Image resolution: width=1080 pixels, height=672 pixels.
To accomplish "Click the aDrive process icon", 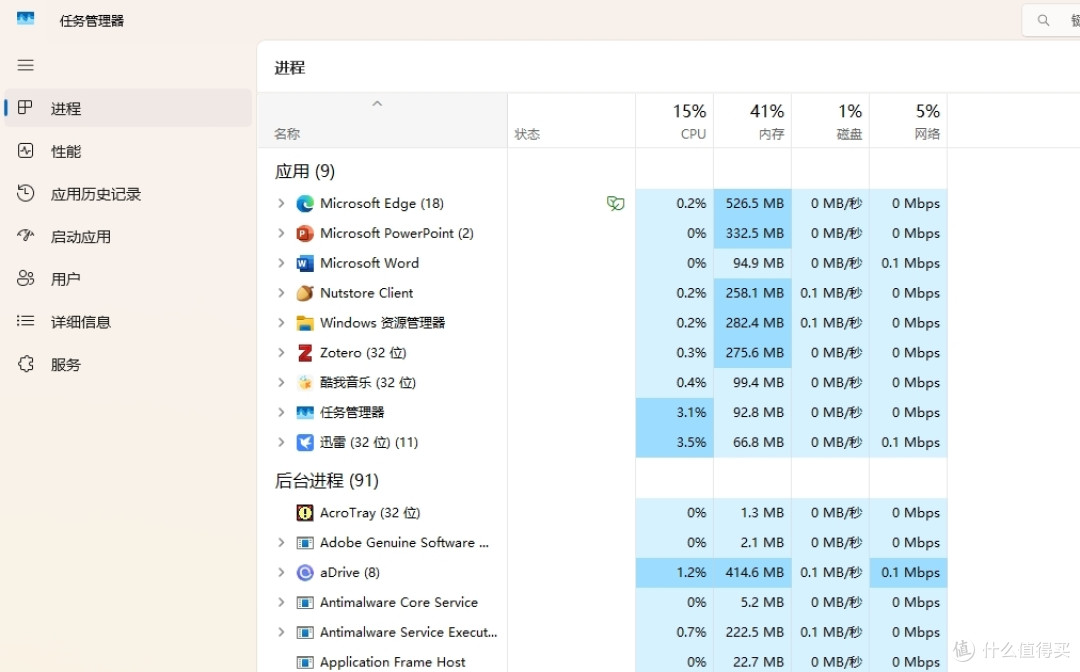I will point(304,572).
